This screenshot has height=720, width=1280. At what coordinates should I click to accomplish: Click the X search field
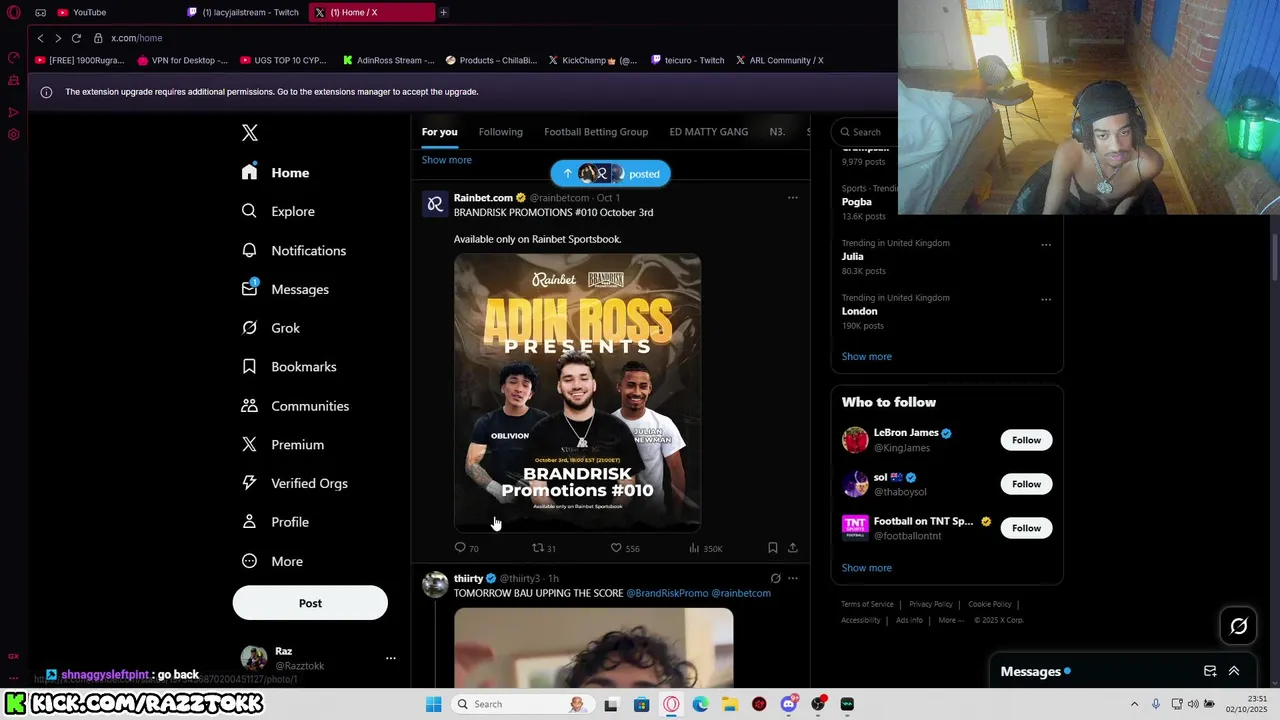pos(867,132)
